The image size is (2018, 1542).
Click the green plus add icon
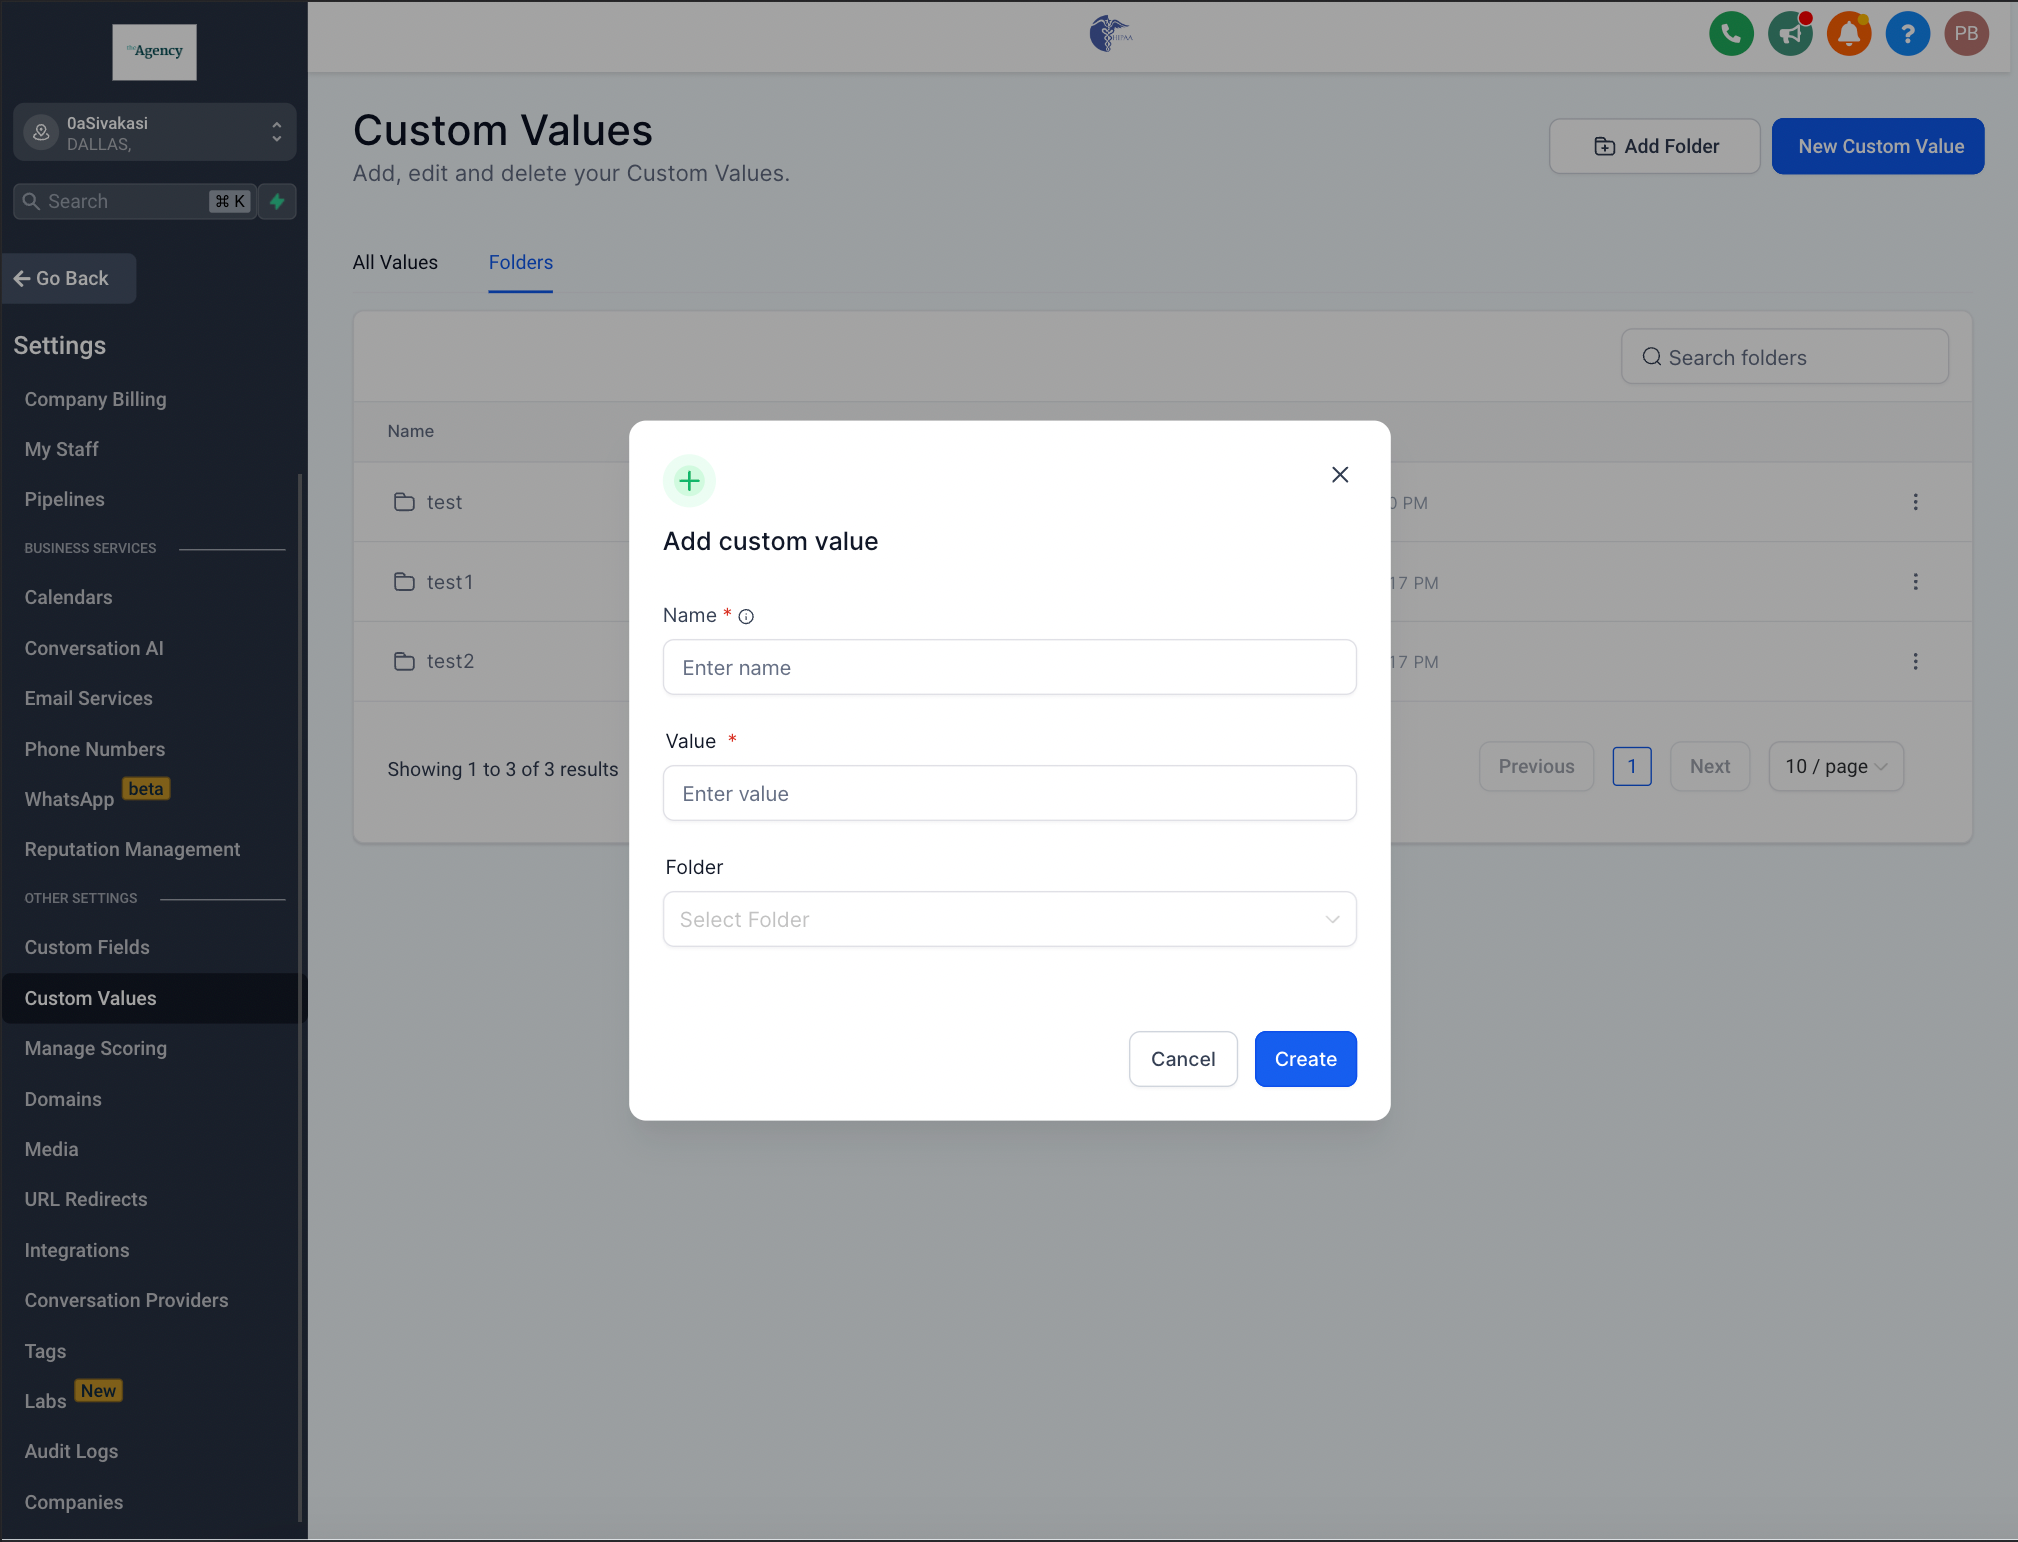(x=688, y=481)
